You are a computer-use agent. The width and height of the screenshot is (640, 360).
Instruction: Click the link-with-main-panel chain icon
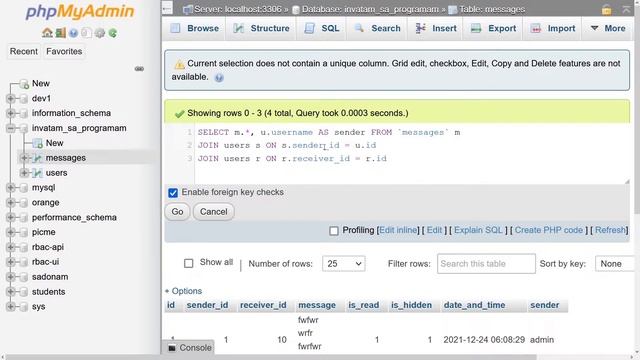[139, 69]
